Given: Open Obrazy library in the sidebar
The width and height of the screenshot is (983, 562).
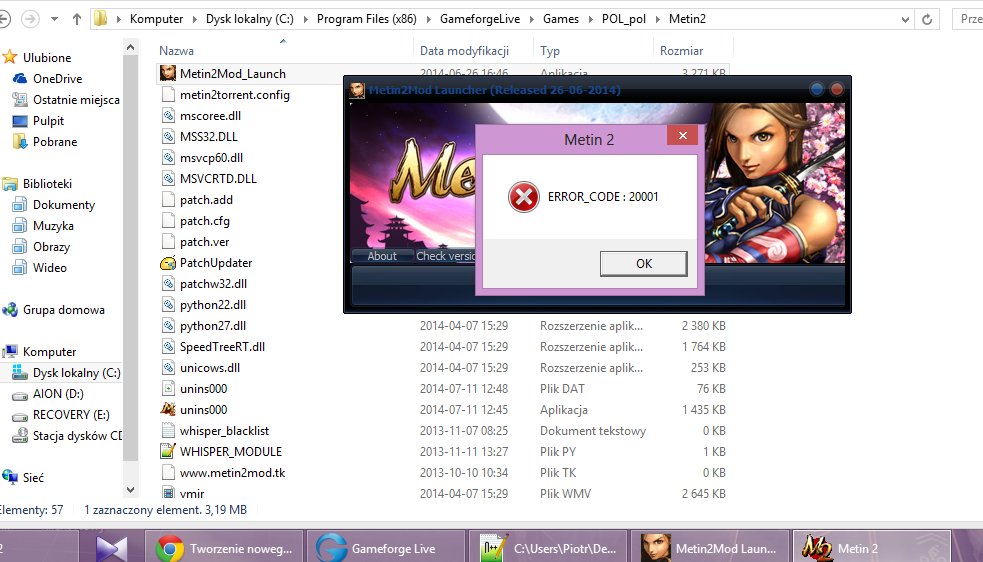Looking at the screenshot, I should tap(51, 247).
